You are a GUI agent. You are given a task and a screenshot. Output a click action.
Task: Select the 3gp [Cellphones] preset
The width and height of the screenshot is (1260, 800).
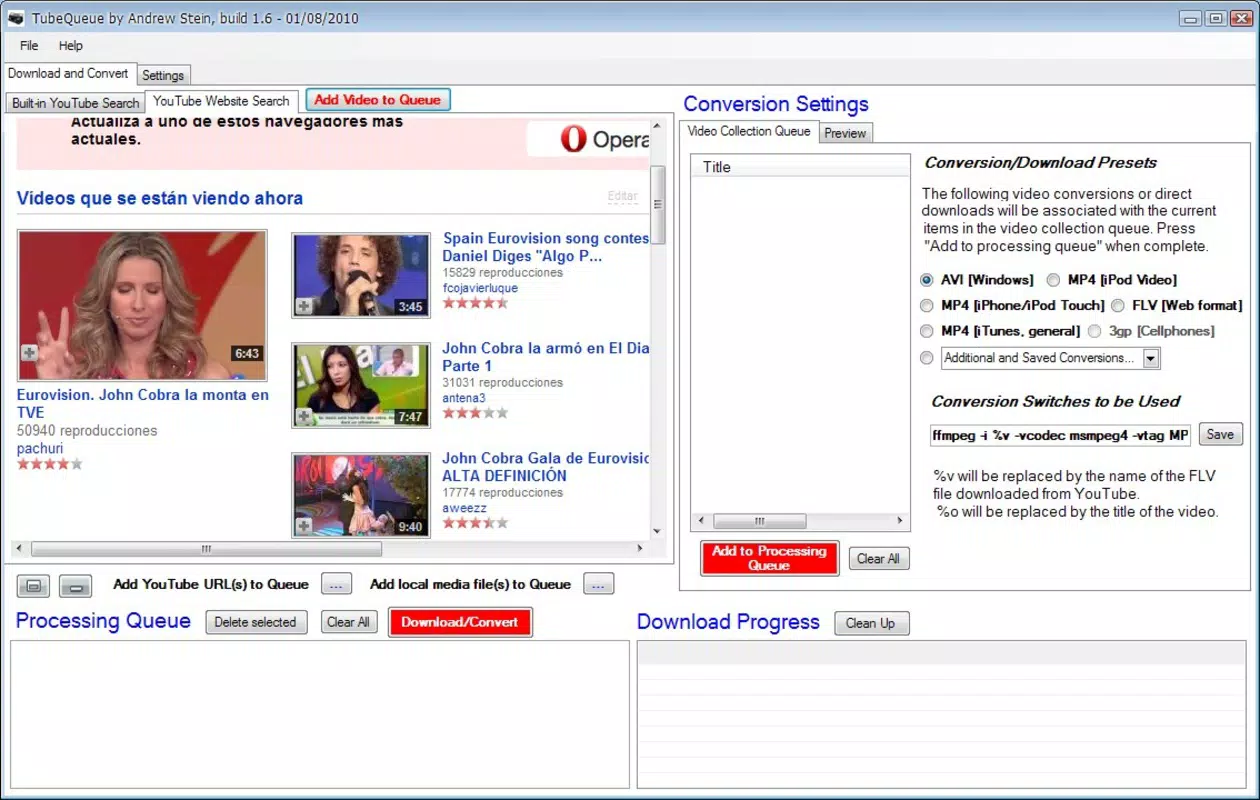point(1095,331)
